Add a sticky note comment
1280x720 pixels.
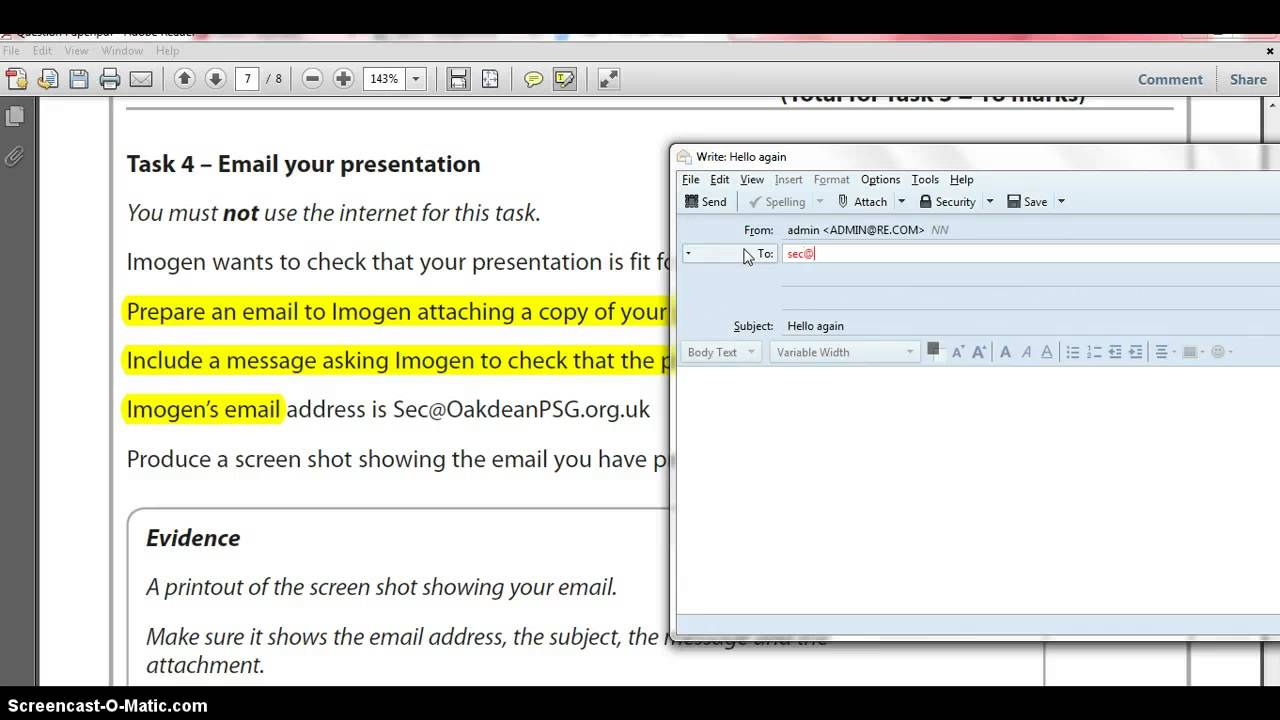point(533,79)
